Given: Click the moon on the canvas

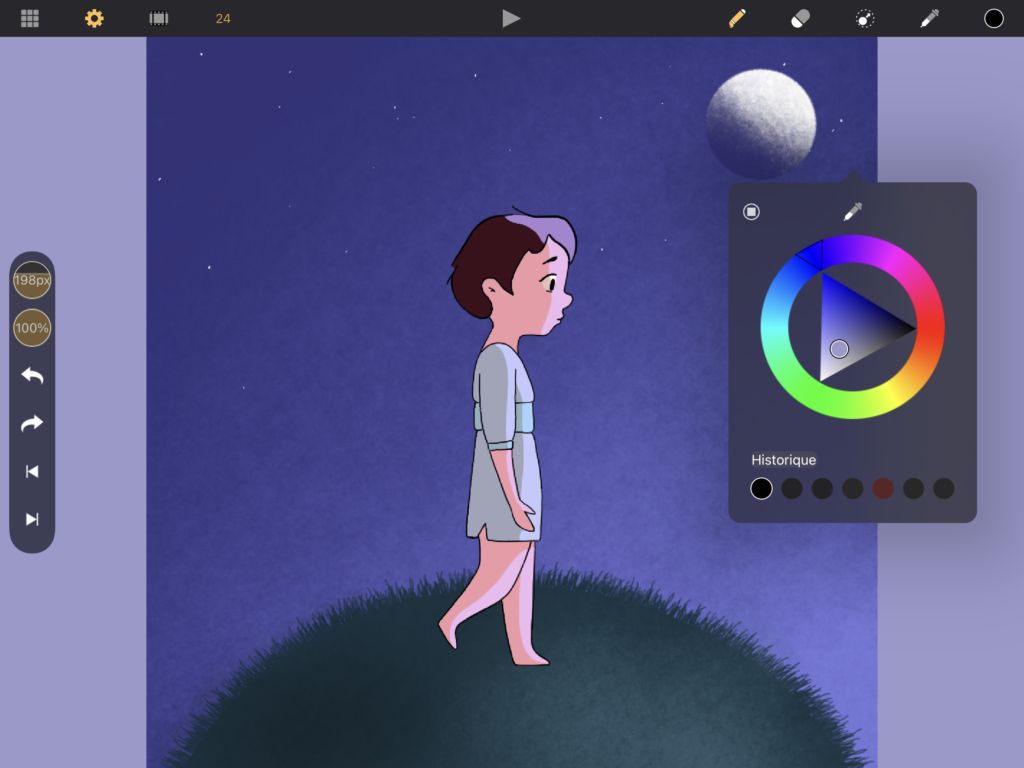Looking at the screenshot, I should pyautogui.click(x=761, y=123).
